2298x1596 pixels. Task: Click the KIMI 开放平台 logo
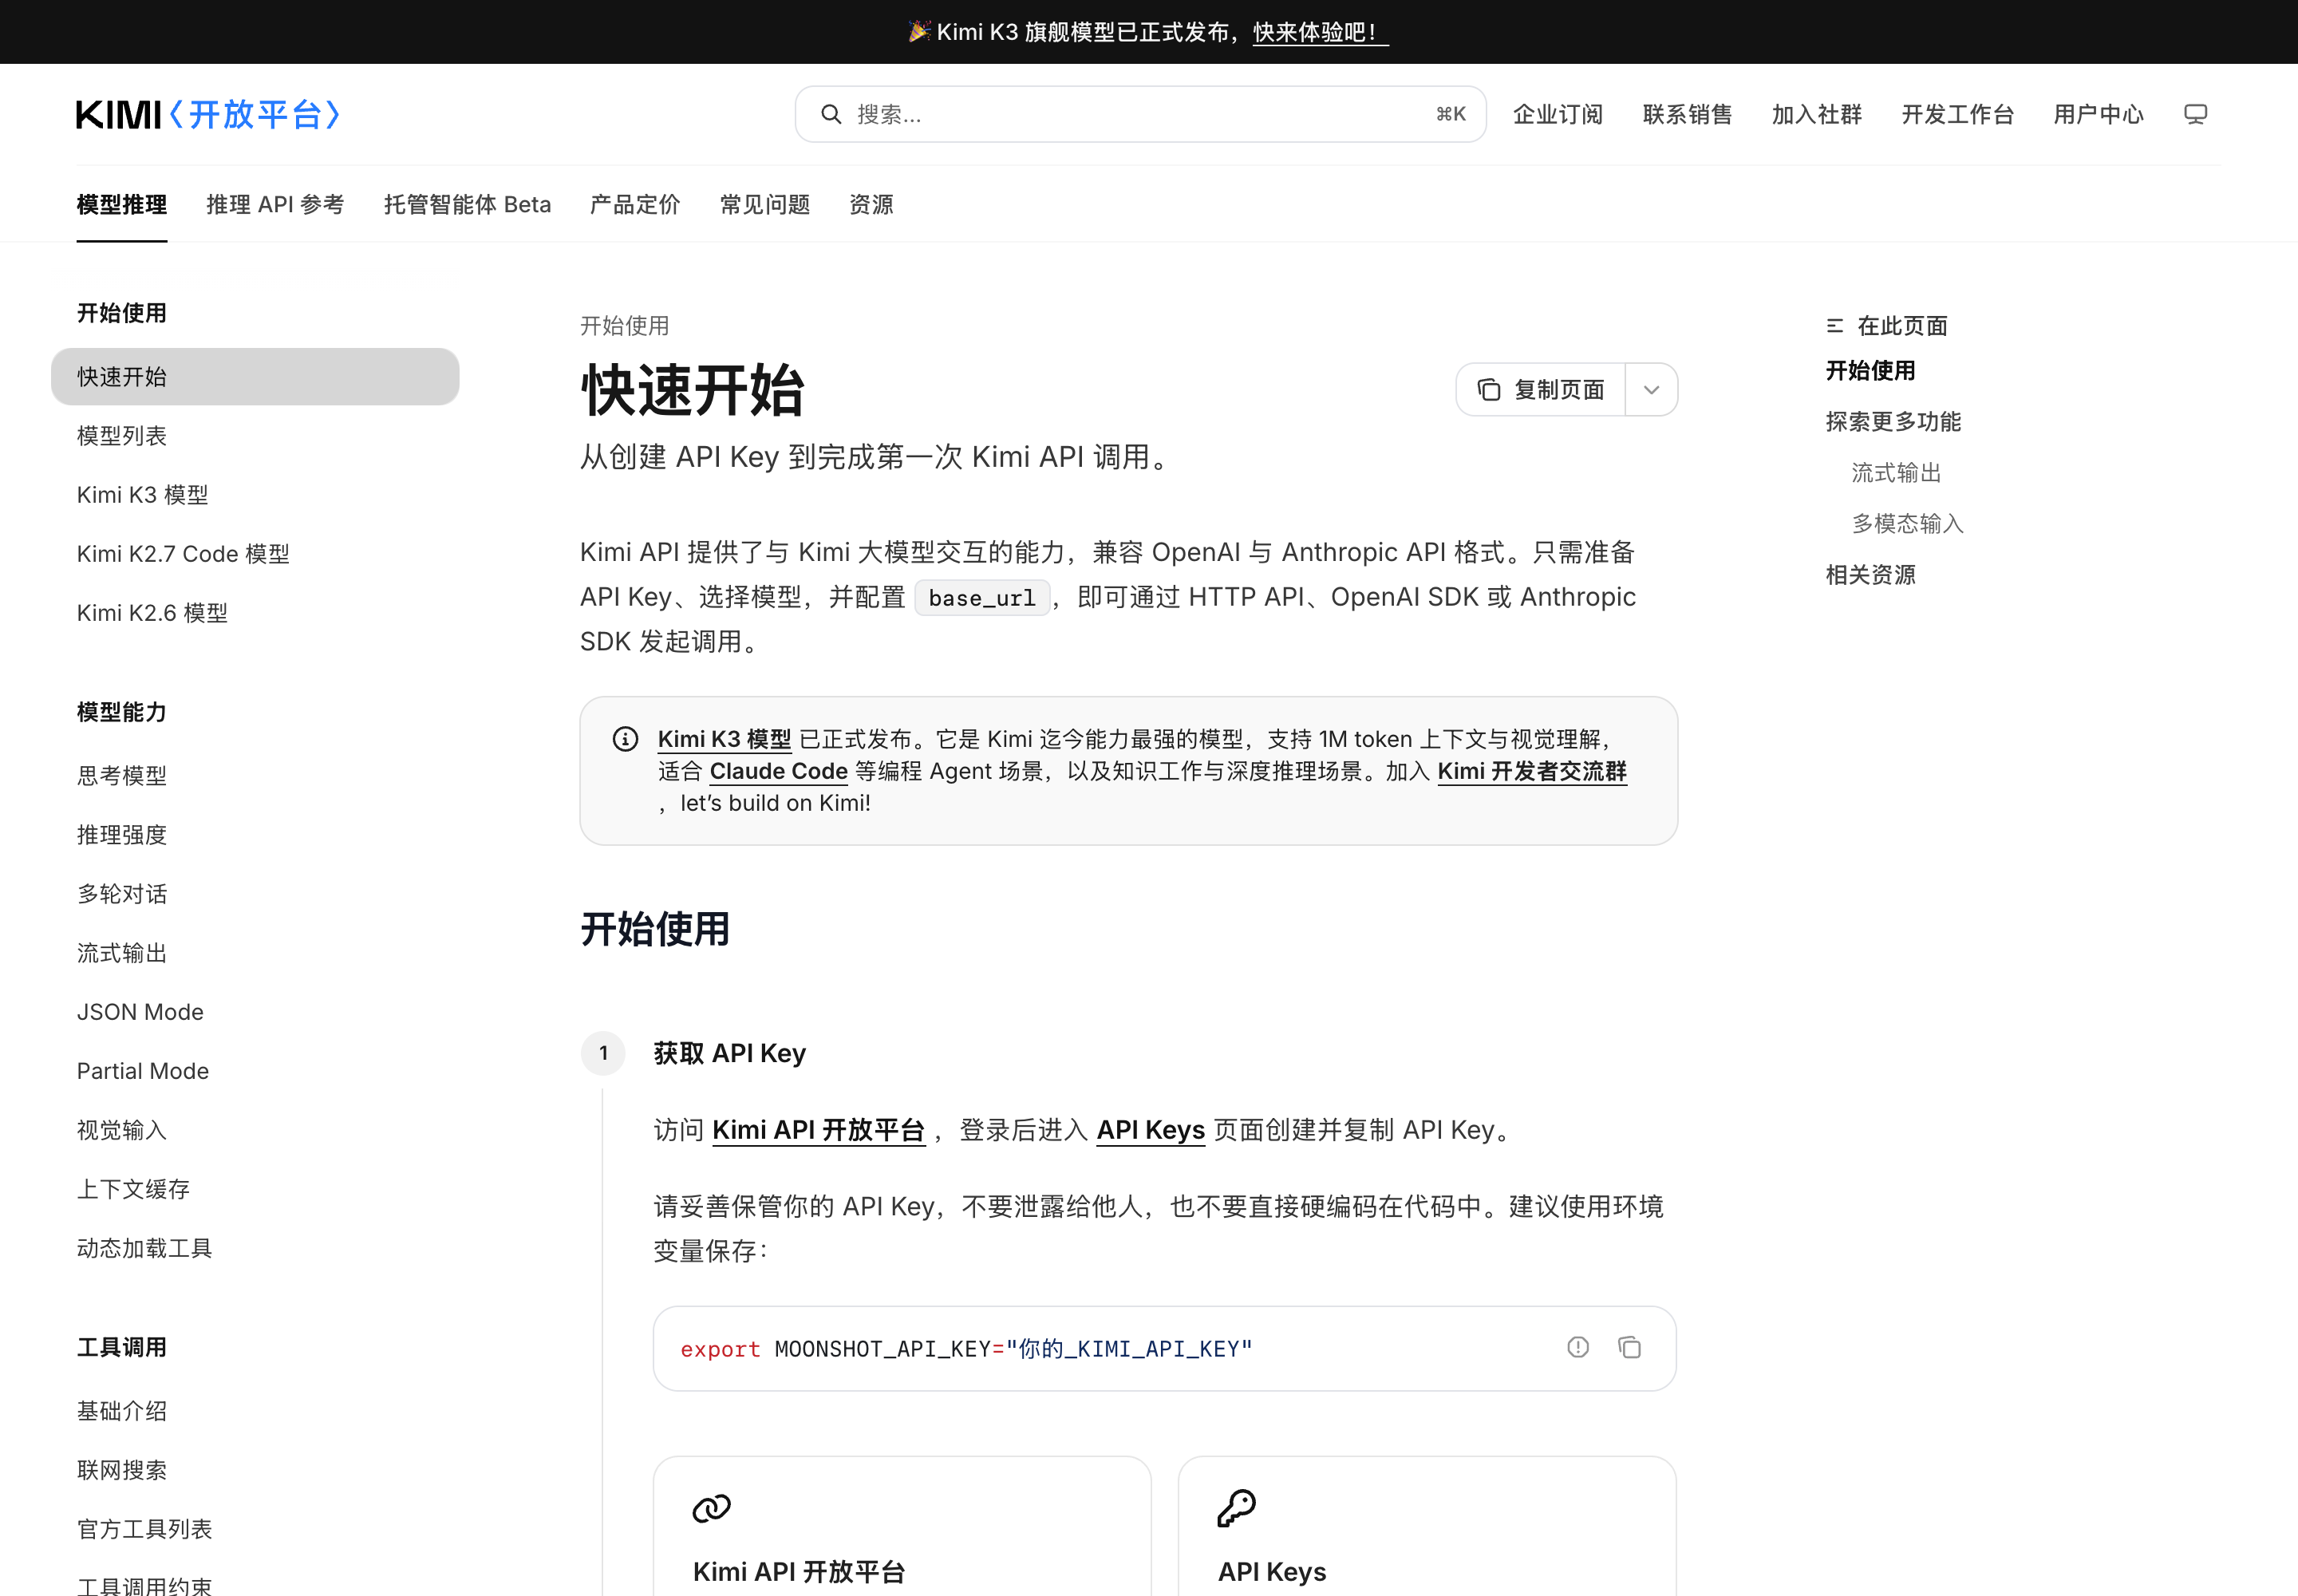pos(208,114)
